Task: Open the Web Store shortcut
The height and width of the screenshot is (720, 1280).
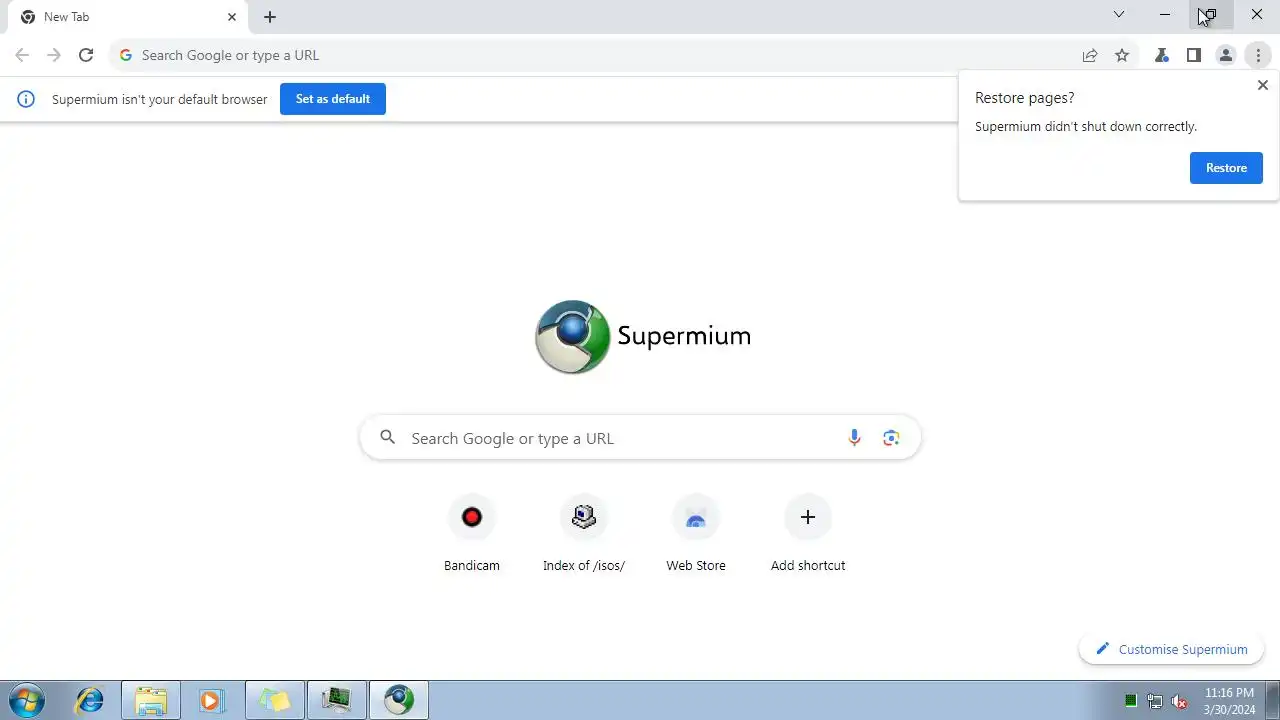Action: [x=696, y=534]
